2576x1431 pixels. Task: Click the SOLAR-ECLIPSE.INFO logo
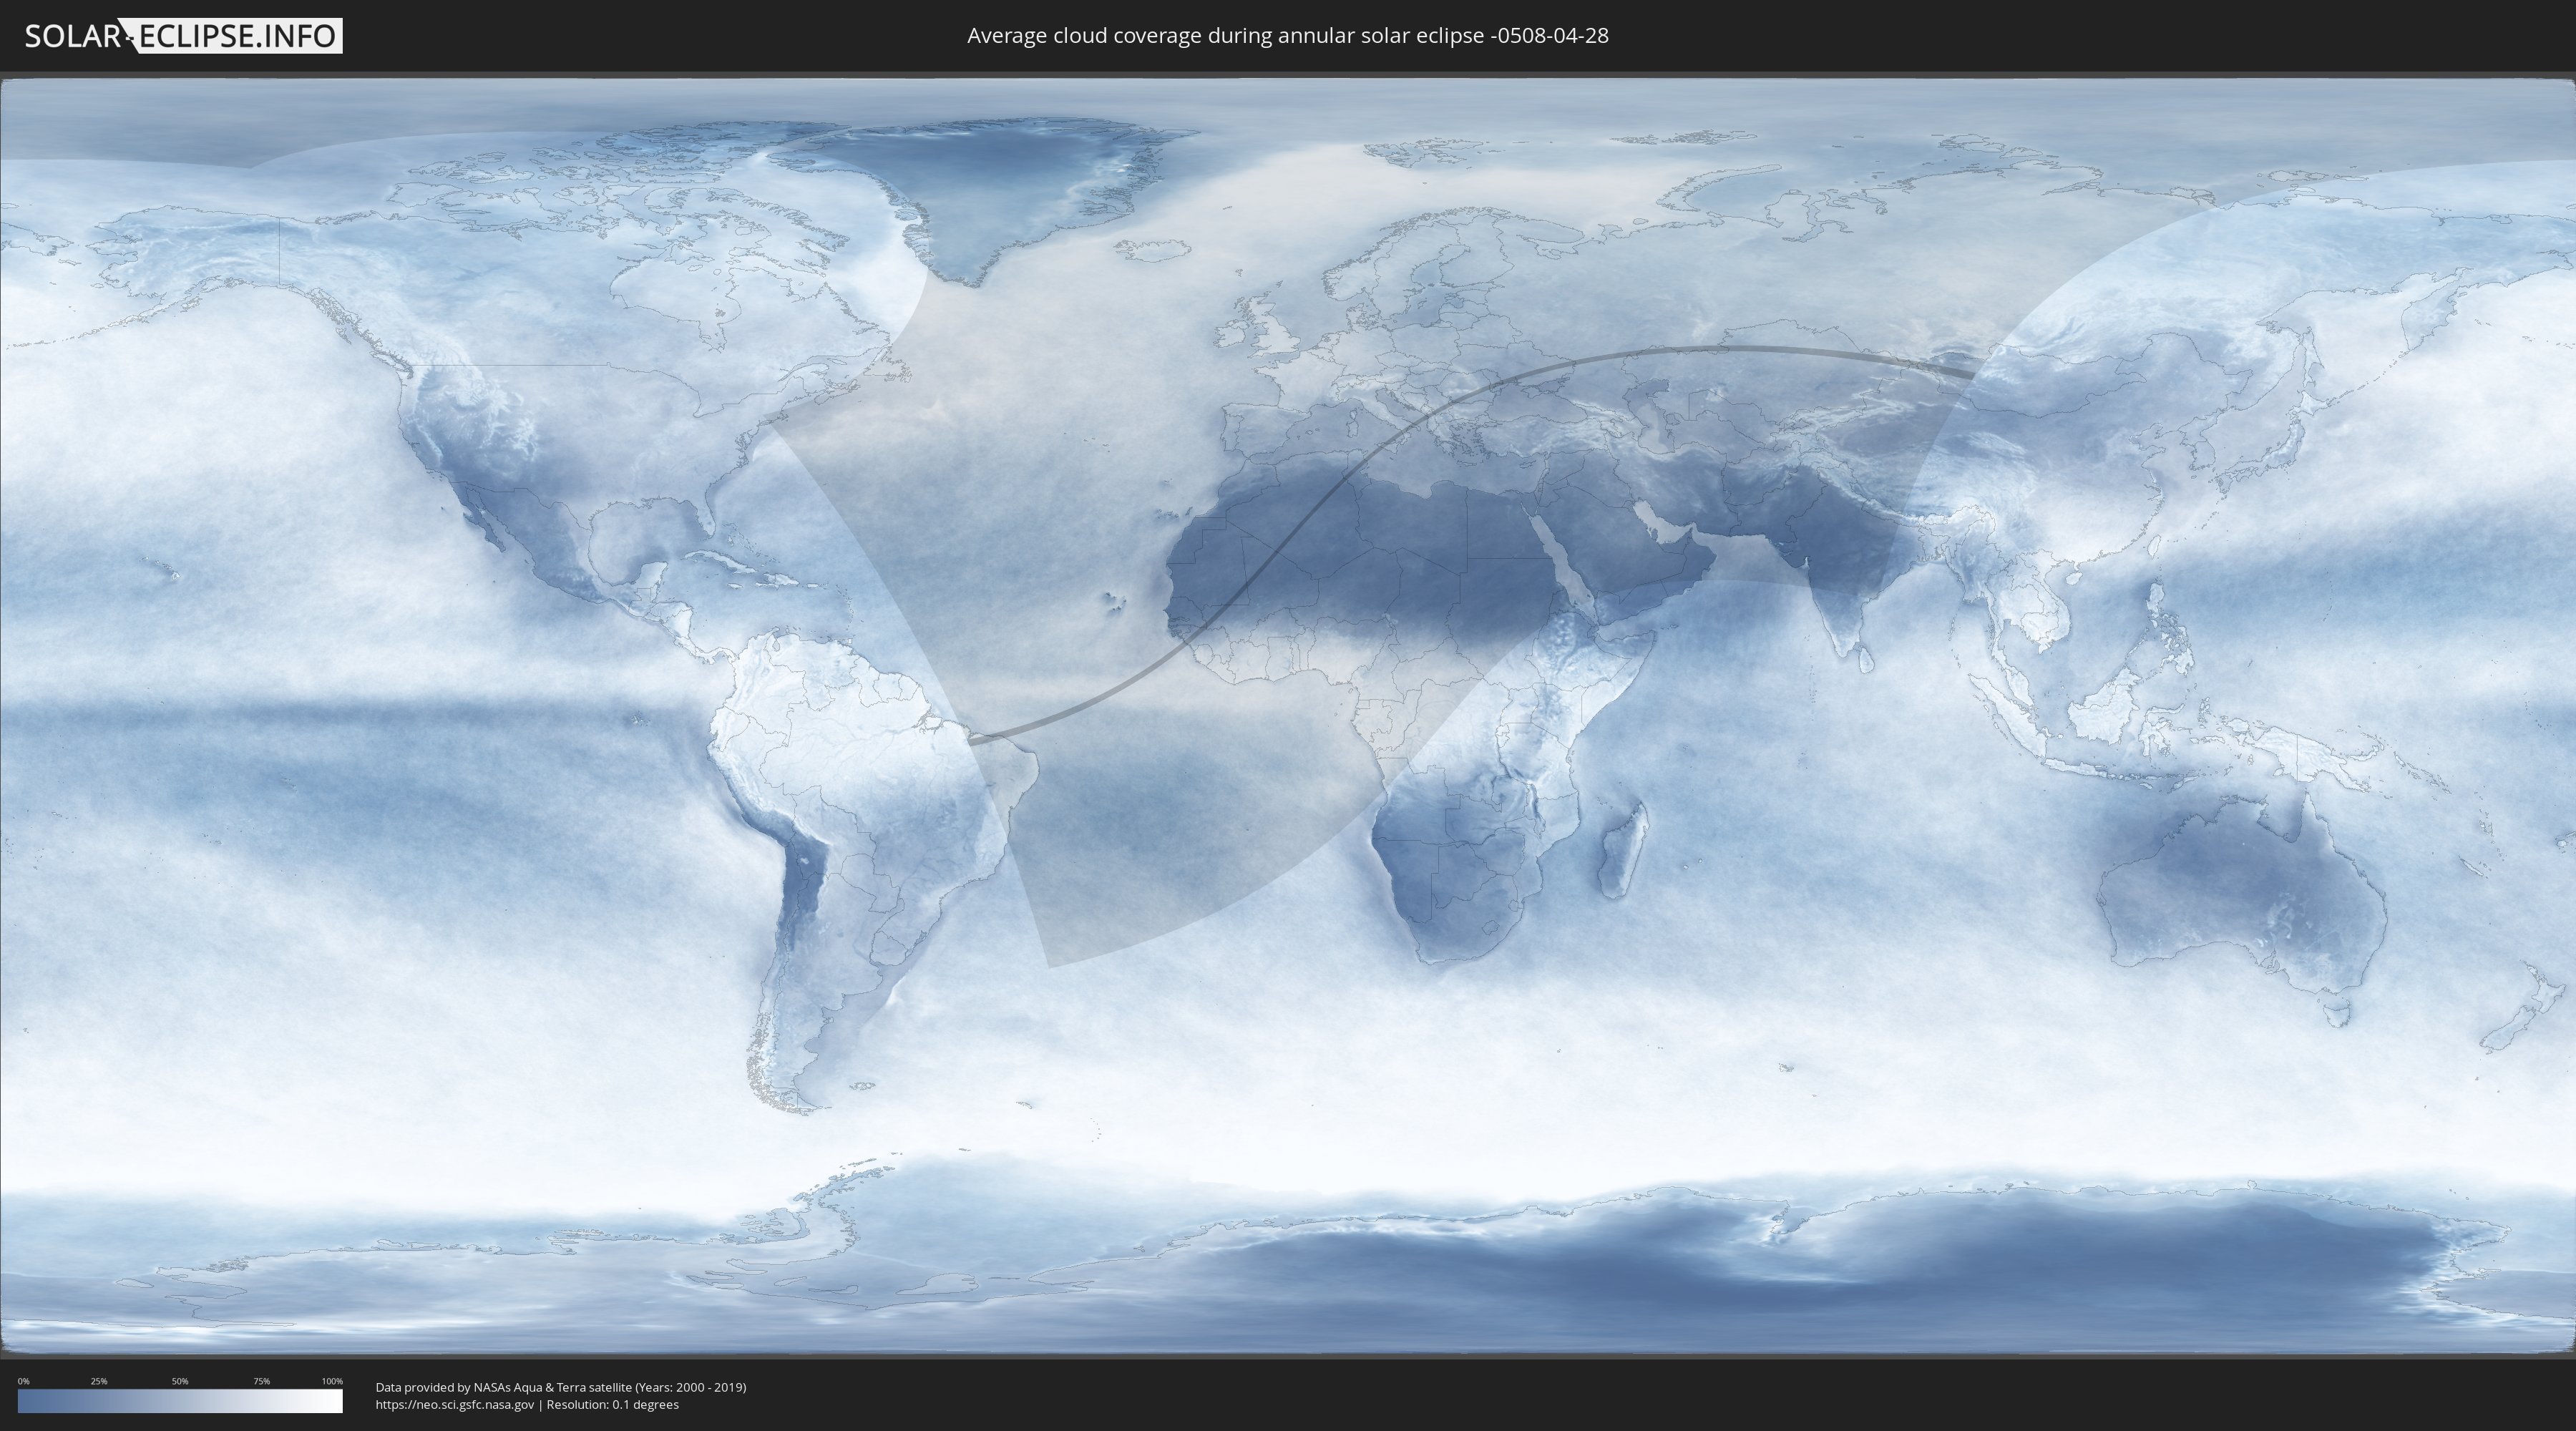click(183, 36)
